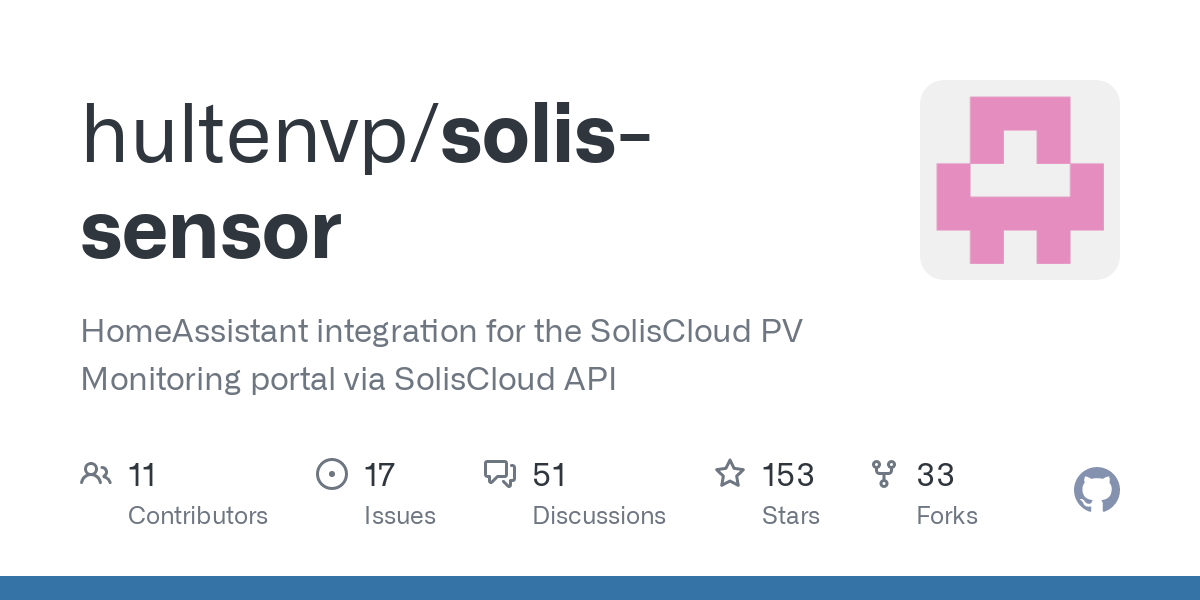
Task: Open the 11 Contributors count
Action: tap(142, 475)
